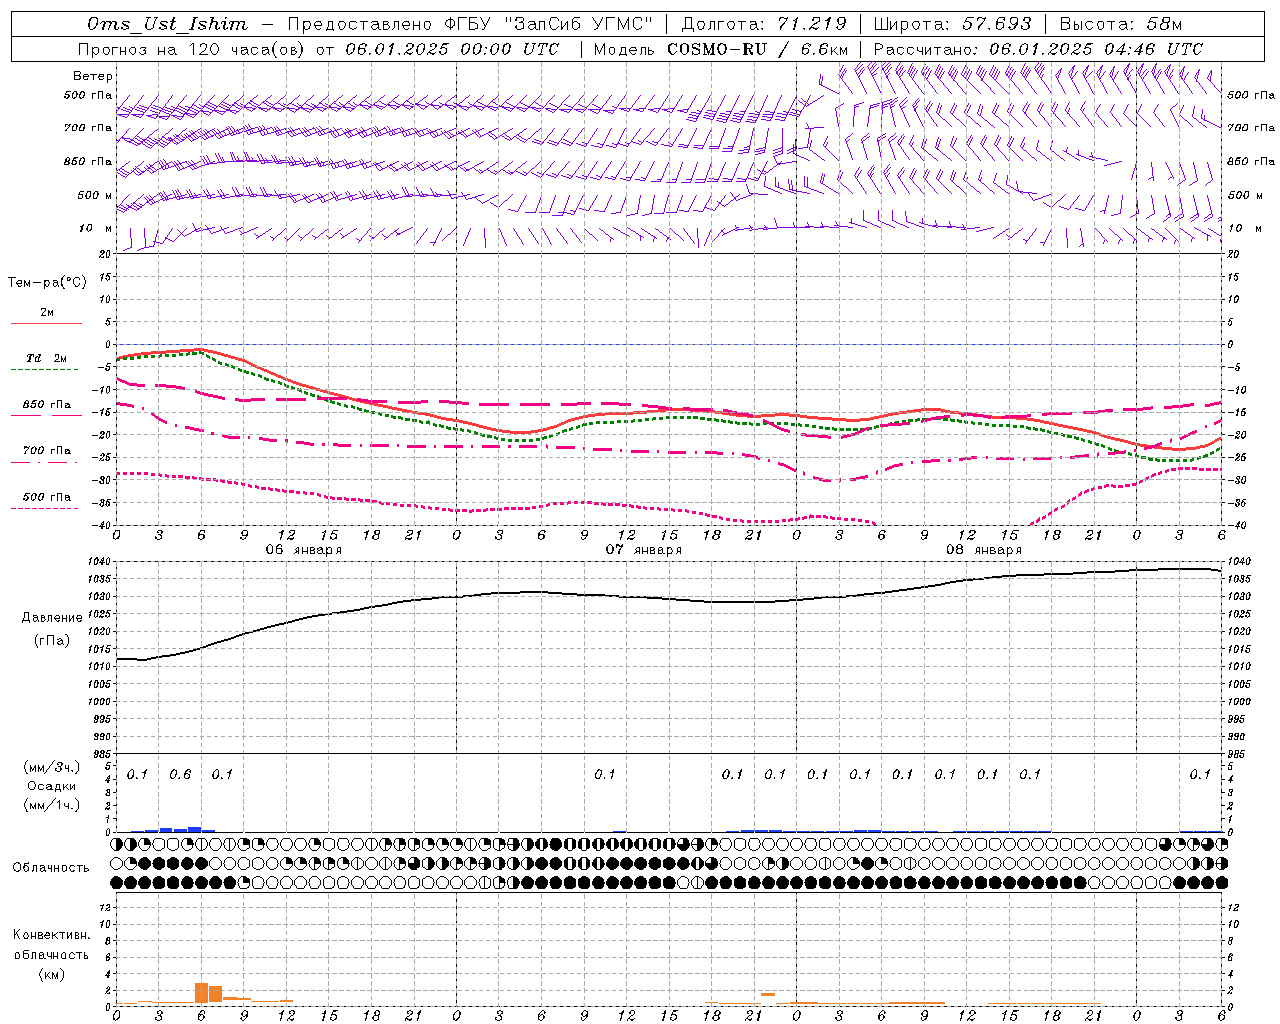Screen dimensions: 1280x1024
Task: Click the '700 гПа' temperature legend entry
Action: [x=46, y=451]
